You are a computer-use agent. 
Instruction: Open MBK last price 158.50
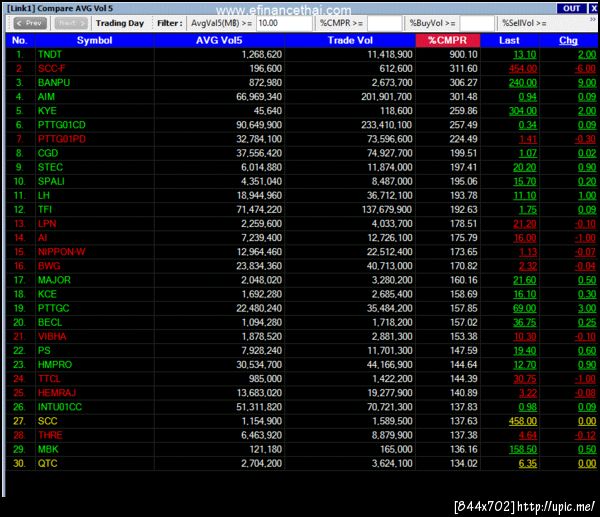coord(522,449)
